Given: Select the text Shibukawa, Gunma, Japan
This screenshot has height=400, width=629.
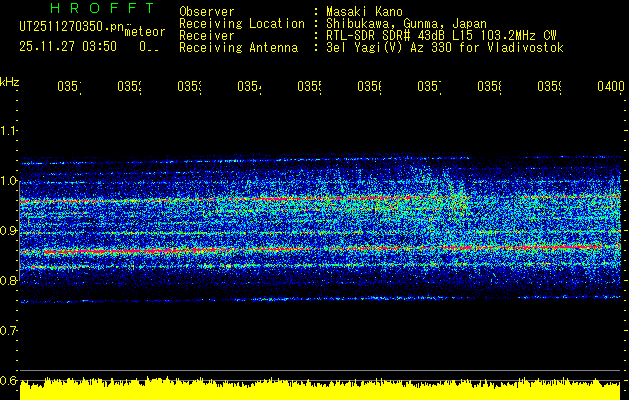Looking at the screenshot, I should pos(406,24).
